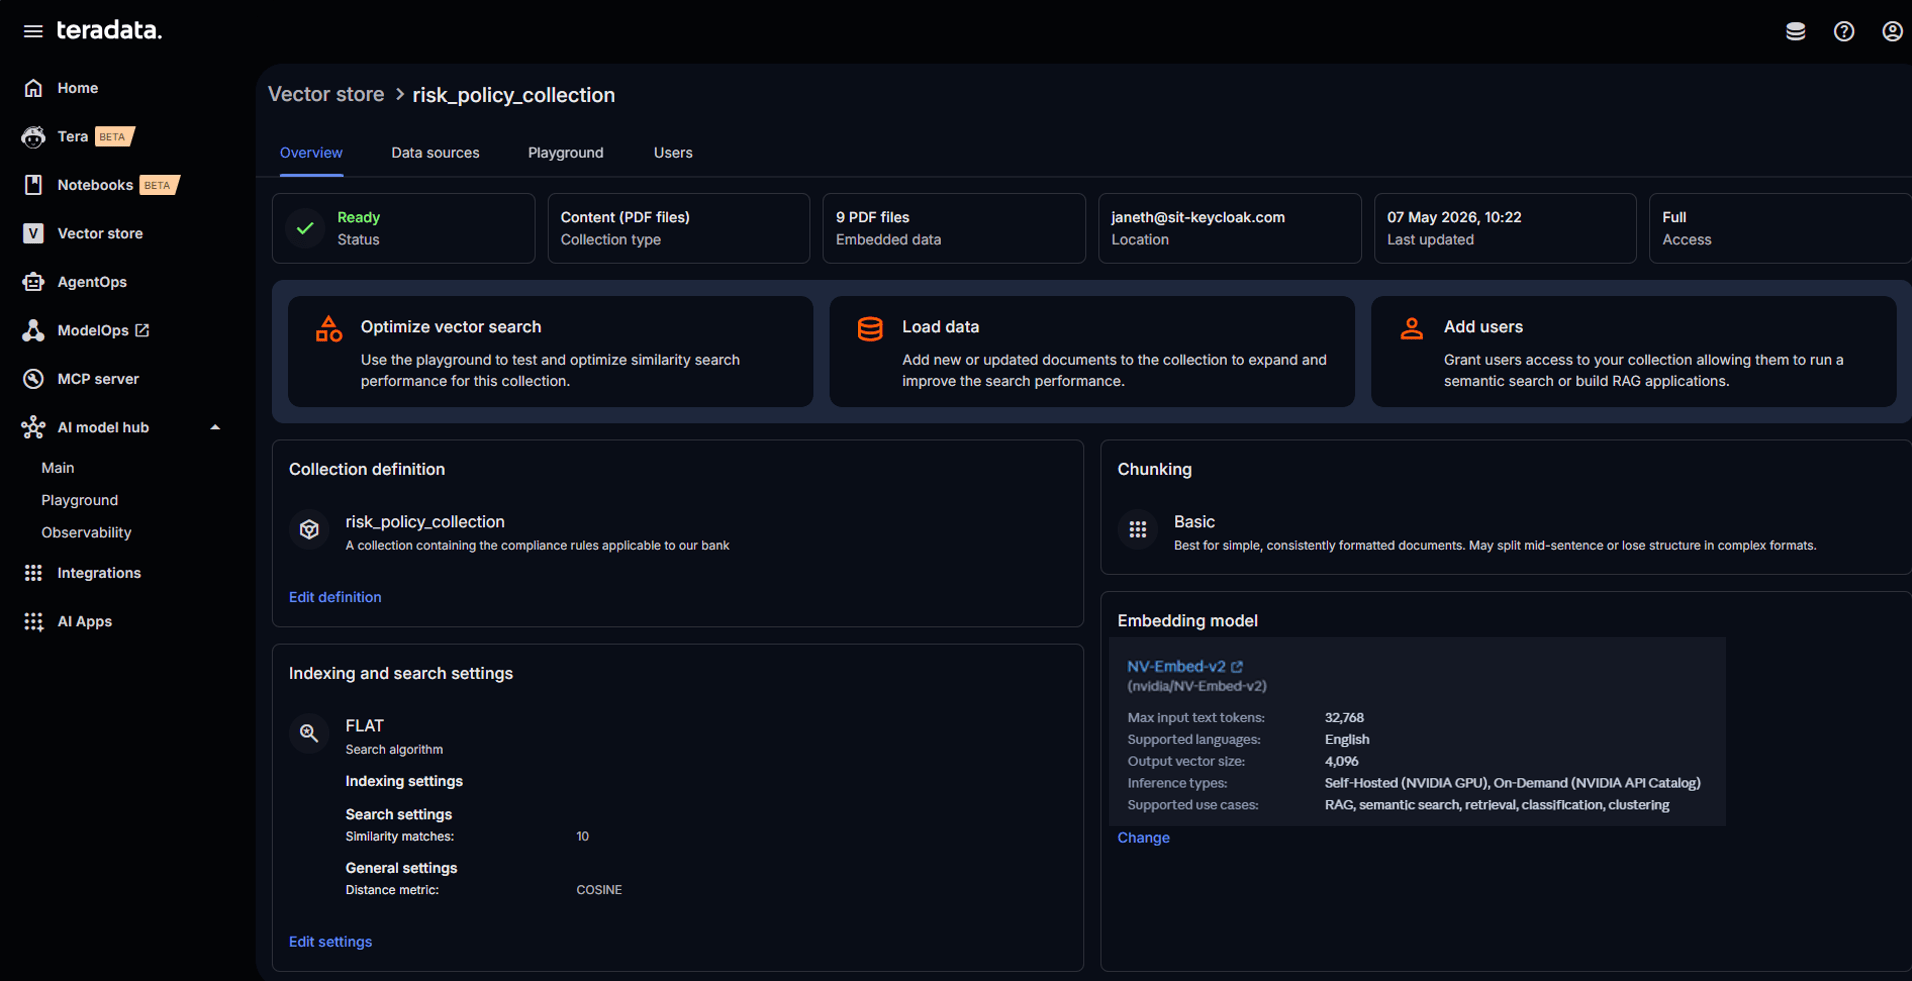The height and width of the screenshot is (981, 1912).
Task: Click the 32,768 max input tokens value
Action: tap(1344, 718)
